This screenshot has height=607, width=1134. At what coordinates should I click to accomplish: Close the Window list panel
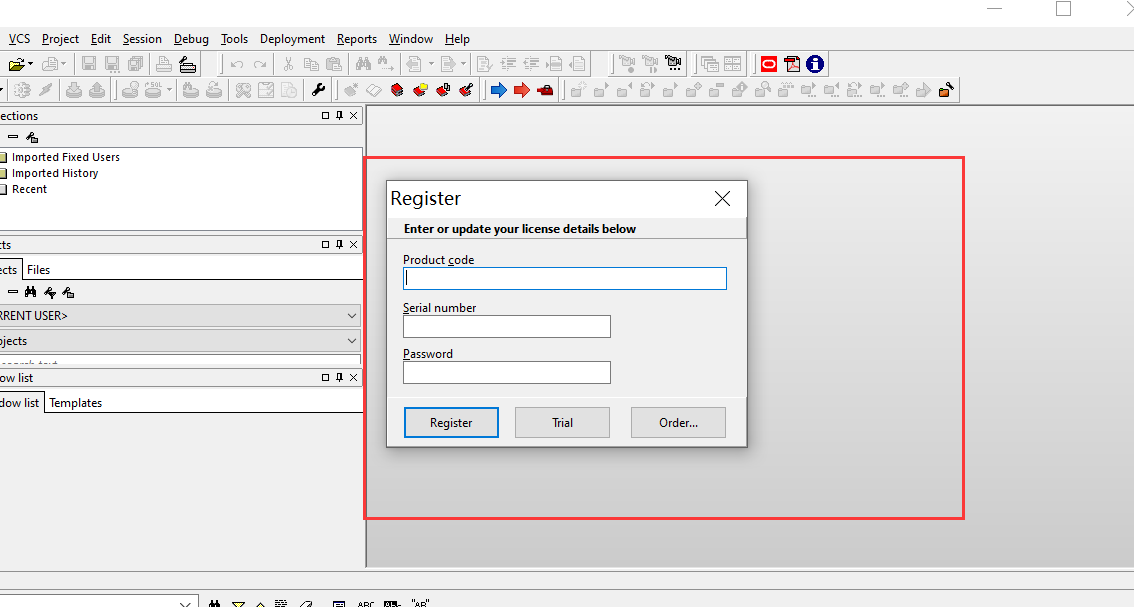[x=354, y=378]
